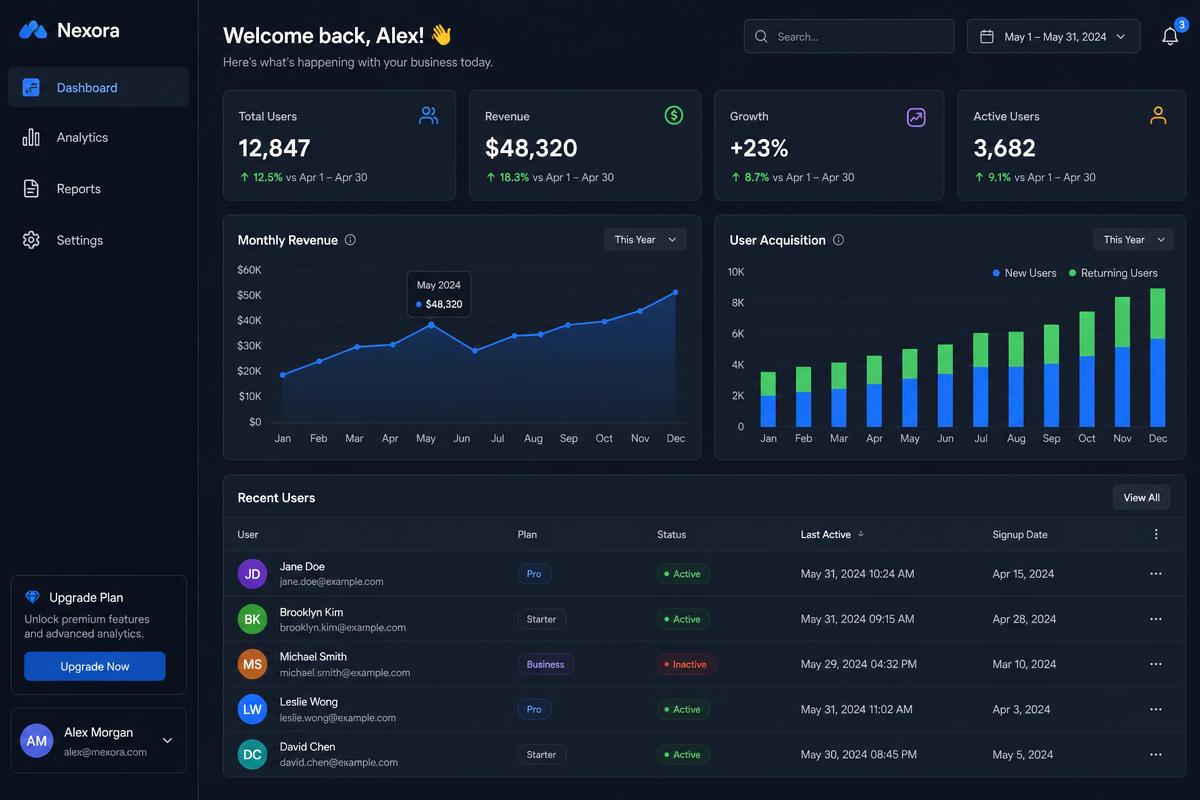Click Leslie Wong's Pro plan badge
The image size is (1200, 800).
(x=534, y=709)
